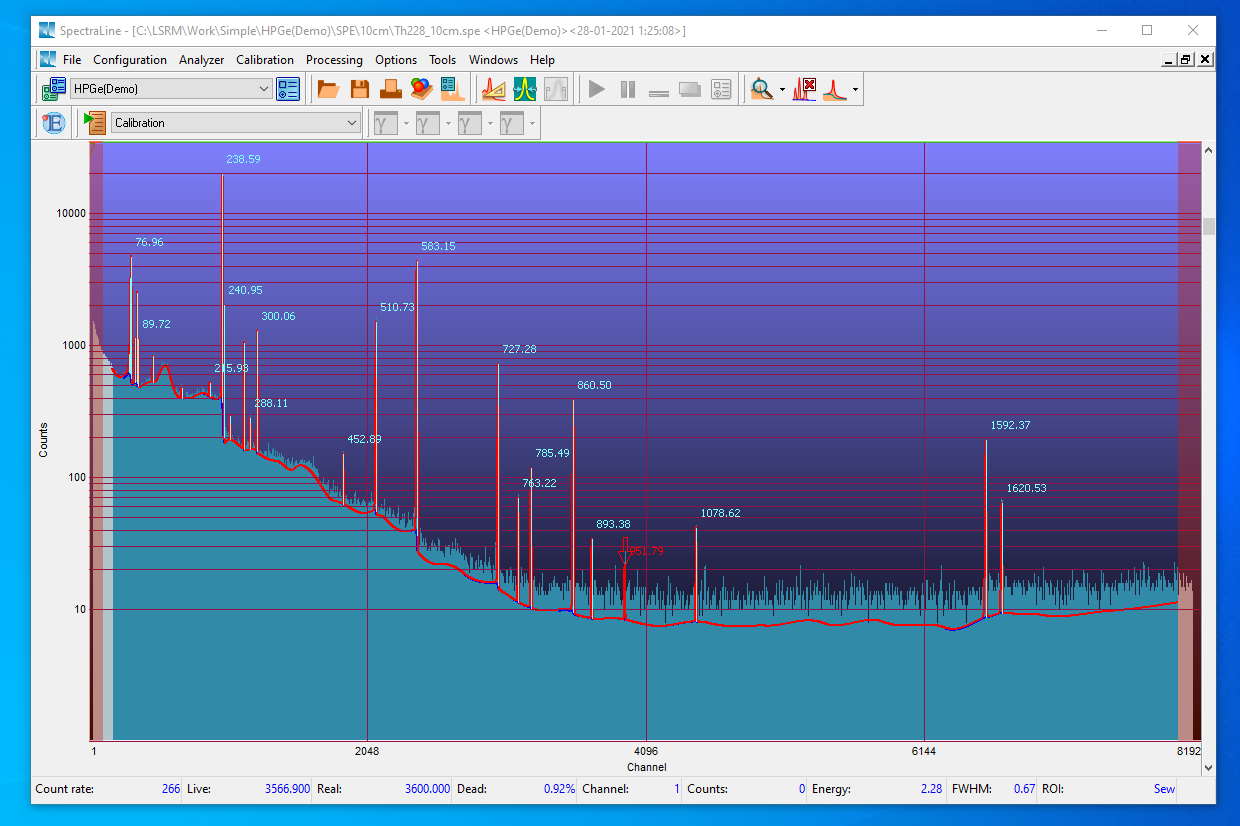
Task: Click the peak shape calibration icon
Action: [x=525, y=89]
